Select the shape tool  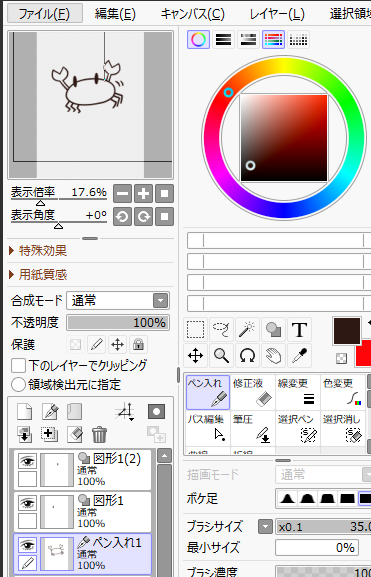click(x=273, y=330)
